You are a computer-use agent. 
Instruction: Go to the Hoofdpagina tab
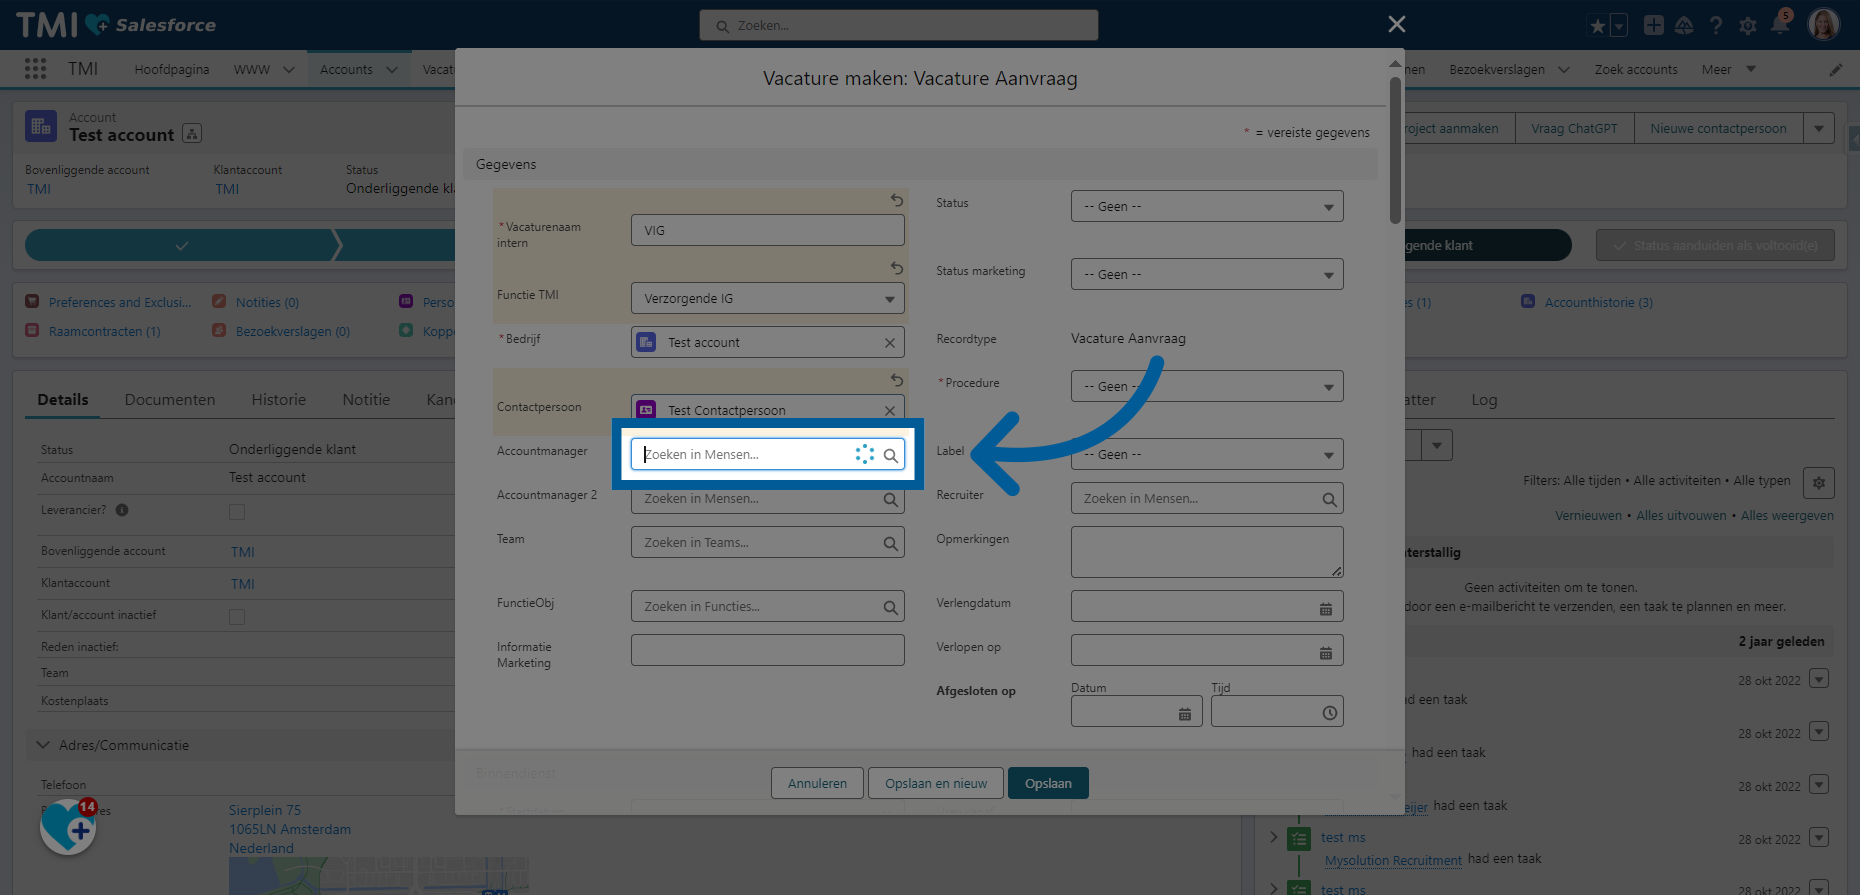click(x=172, y=69)
